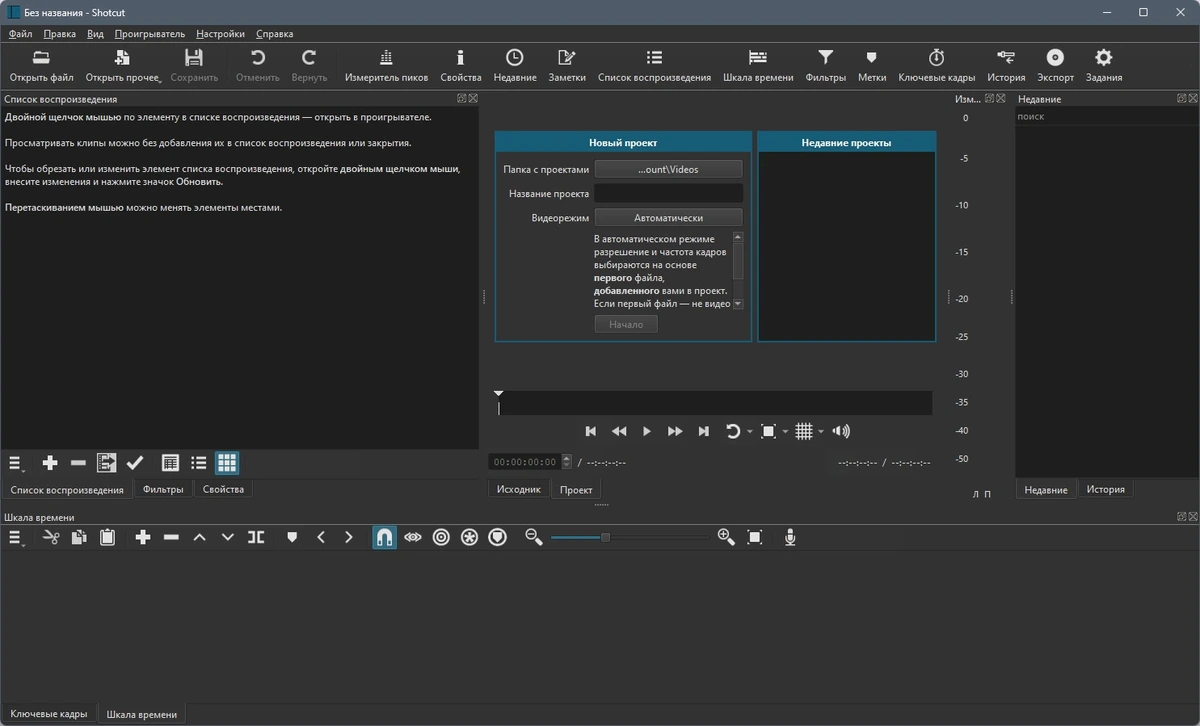Open the Keyframes (Ключевые кадры) stopwatch icon

pos(936,66)
